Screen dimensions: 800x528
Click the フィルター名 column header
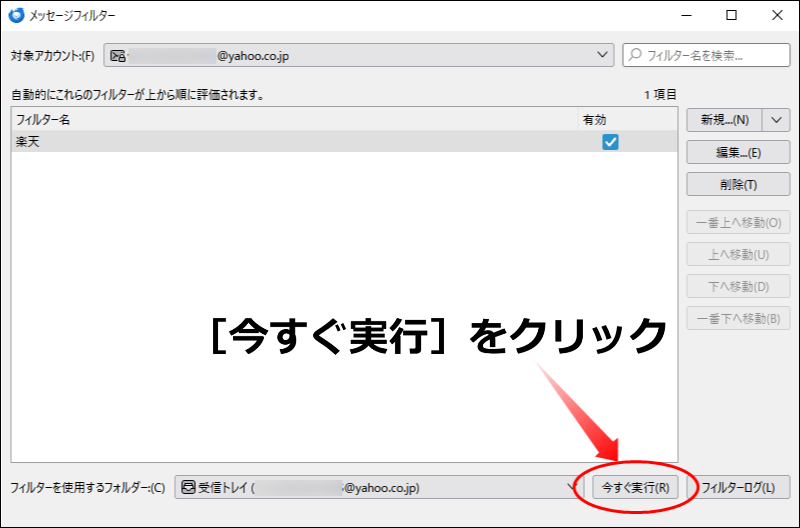coord(294,119)
